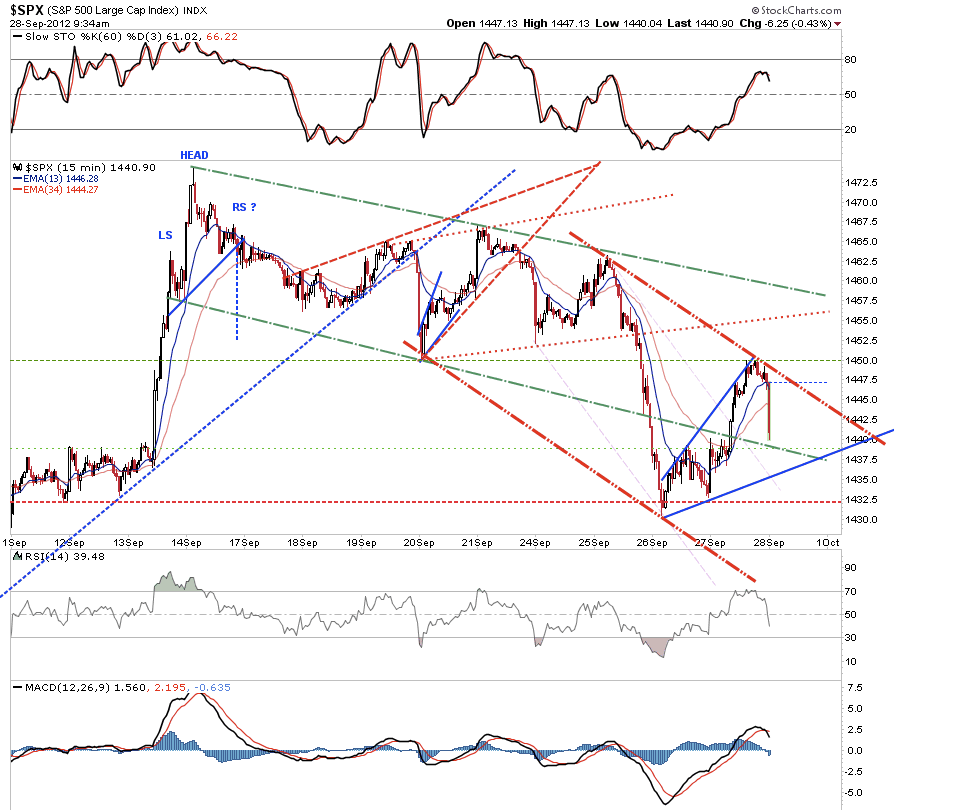
Task: Click the 25Sep date on time axis
Action: click(594, 543)
